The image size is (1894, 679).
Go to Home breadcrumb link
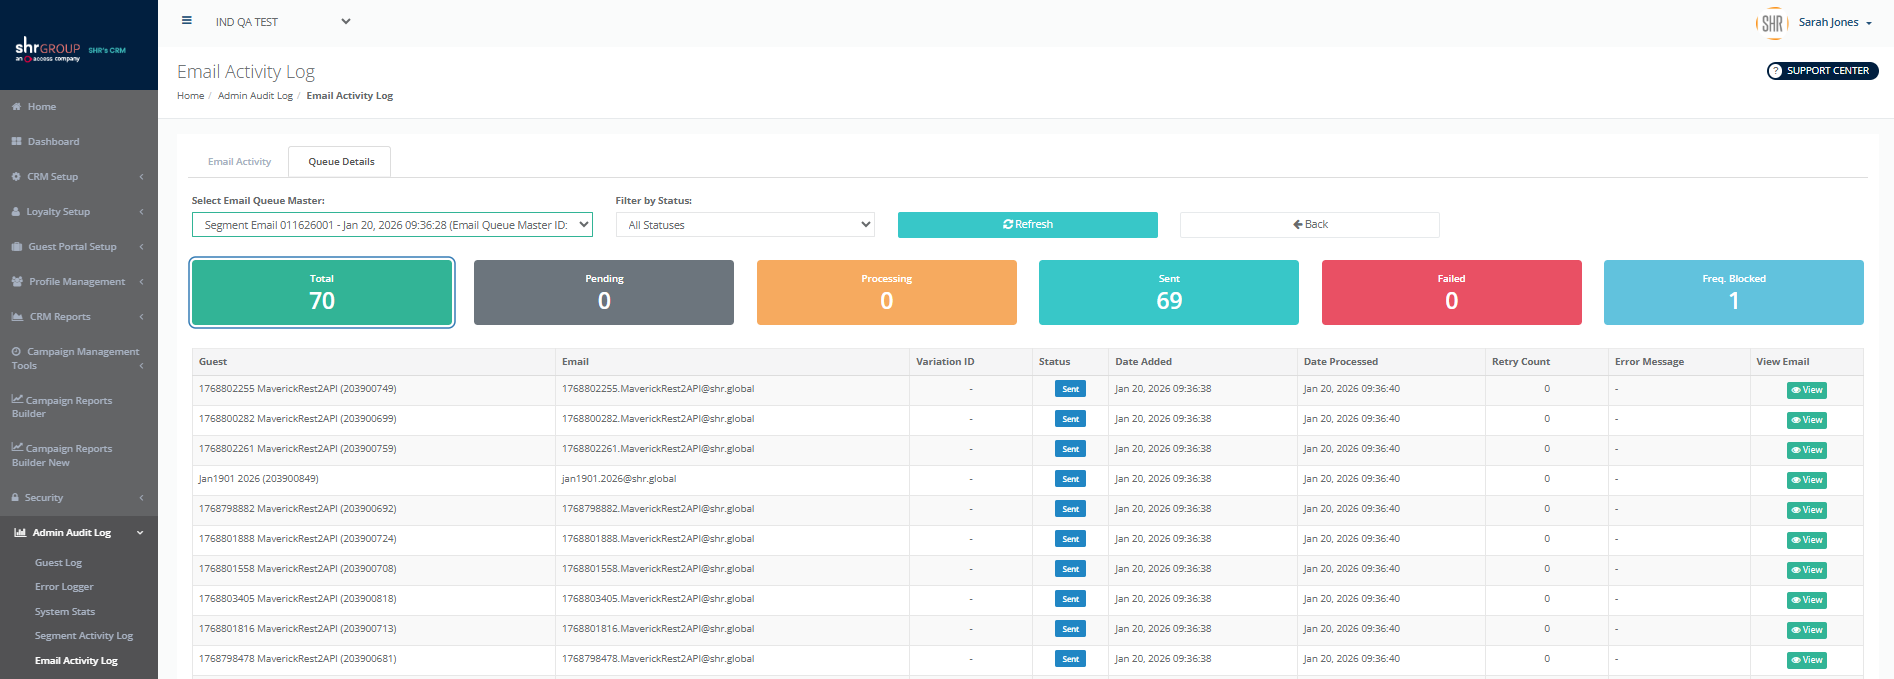click(x=190, y=96)
